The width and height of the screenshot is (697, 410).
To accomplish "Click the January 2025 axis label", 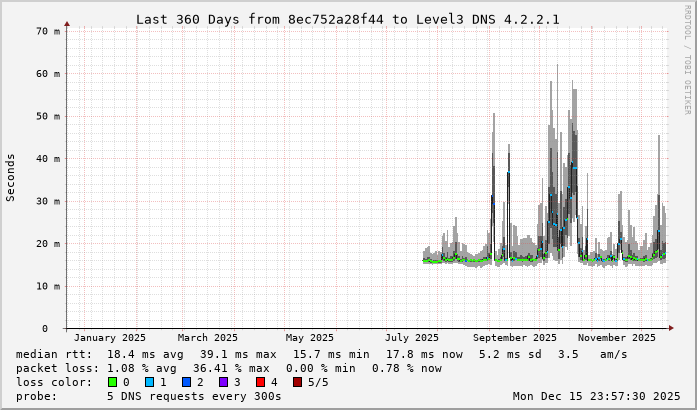I will tap(110, 338).
